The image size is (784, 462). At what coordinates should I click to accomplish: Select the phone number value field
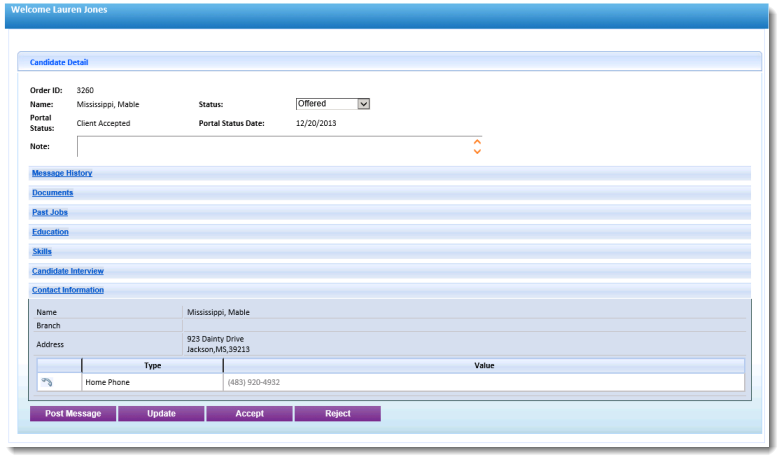(483, 382)
